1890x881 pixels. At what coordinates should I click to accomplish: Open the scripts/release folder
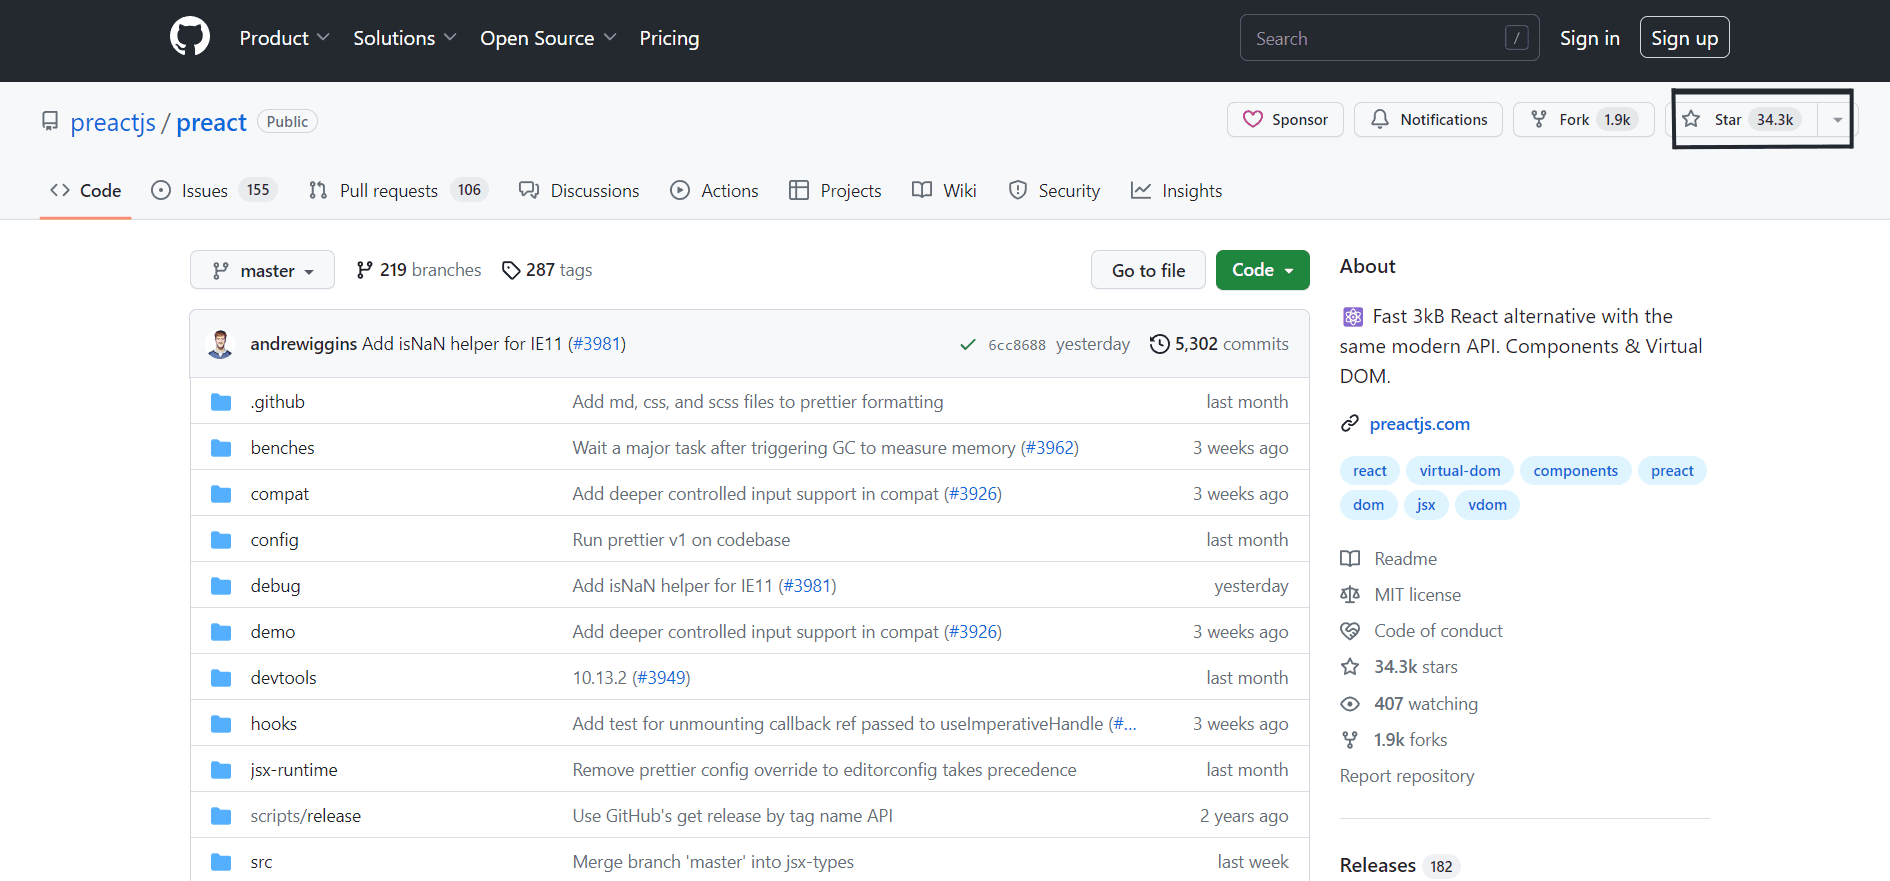tap(305, 816)
